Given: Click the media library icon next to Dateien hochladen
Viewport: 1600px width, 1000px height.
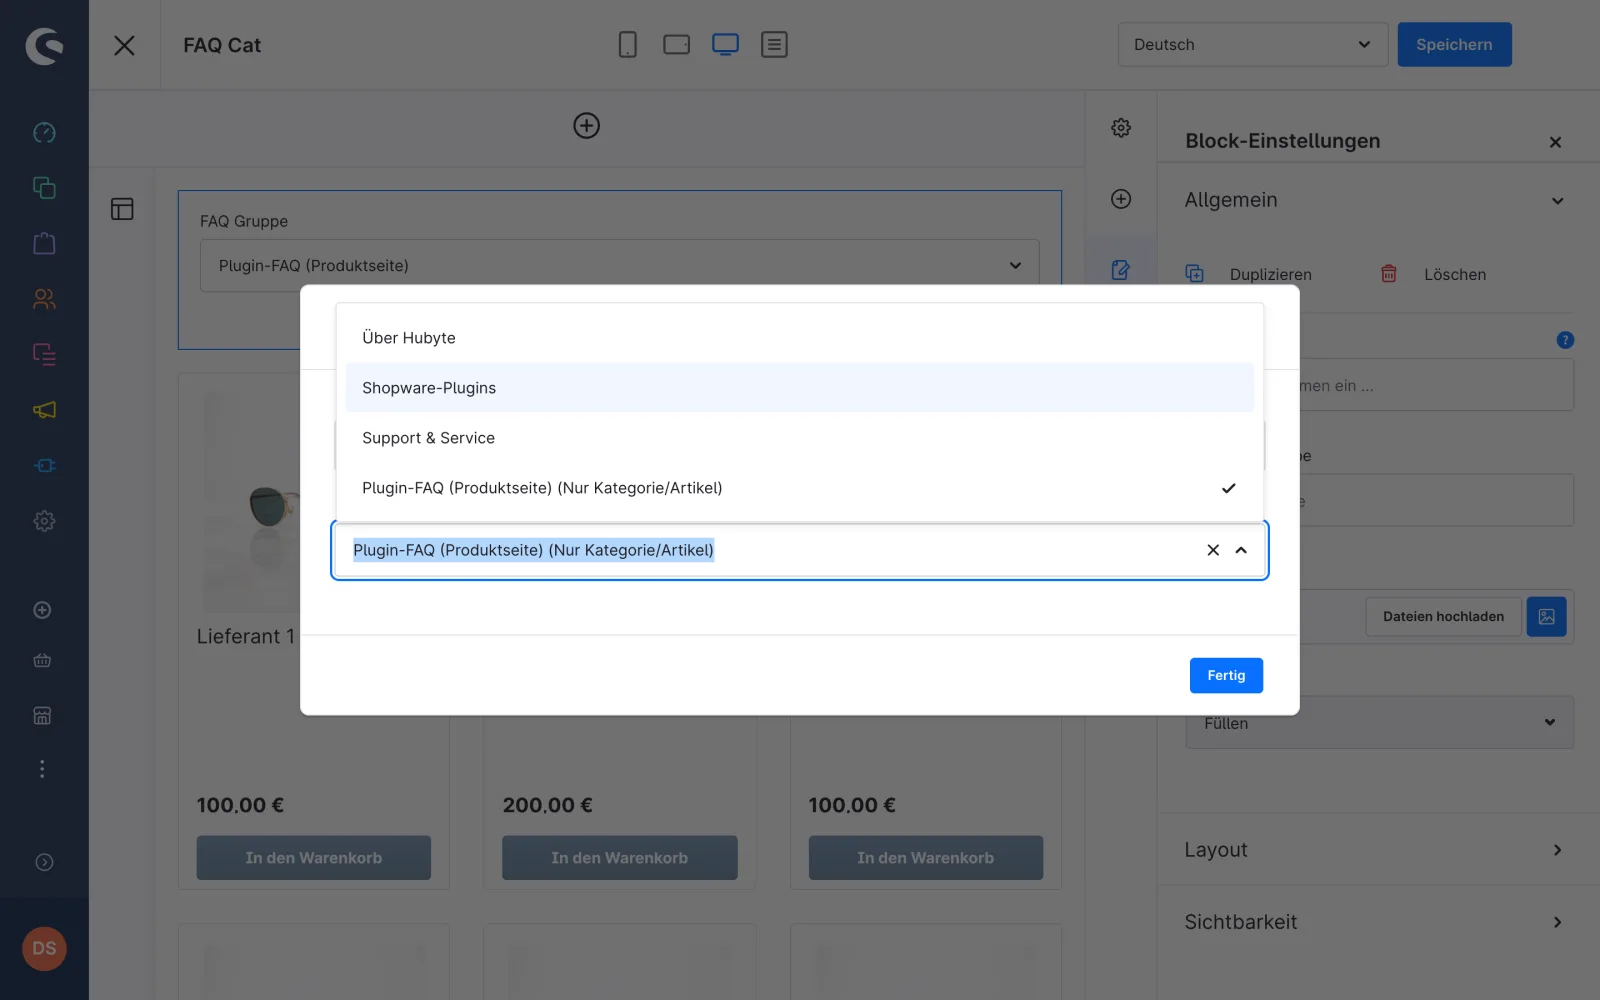Looking at the screenshot, I should (x=1546, y=616).
